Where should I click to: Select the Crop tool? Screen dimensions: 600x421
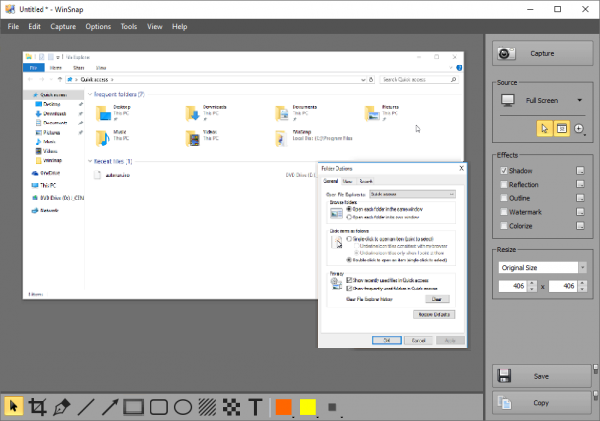click(38, 406)
